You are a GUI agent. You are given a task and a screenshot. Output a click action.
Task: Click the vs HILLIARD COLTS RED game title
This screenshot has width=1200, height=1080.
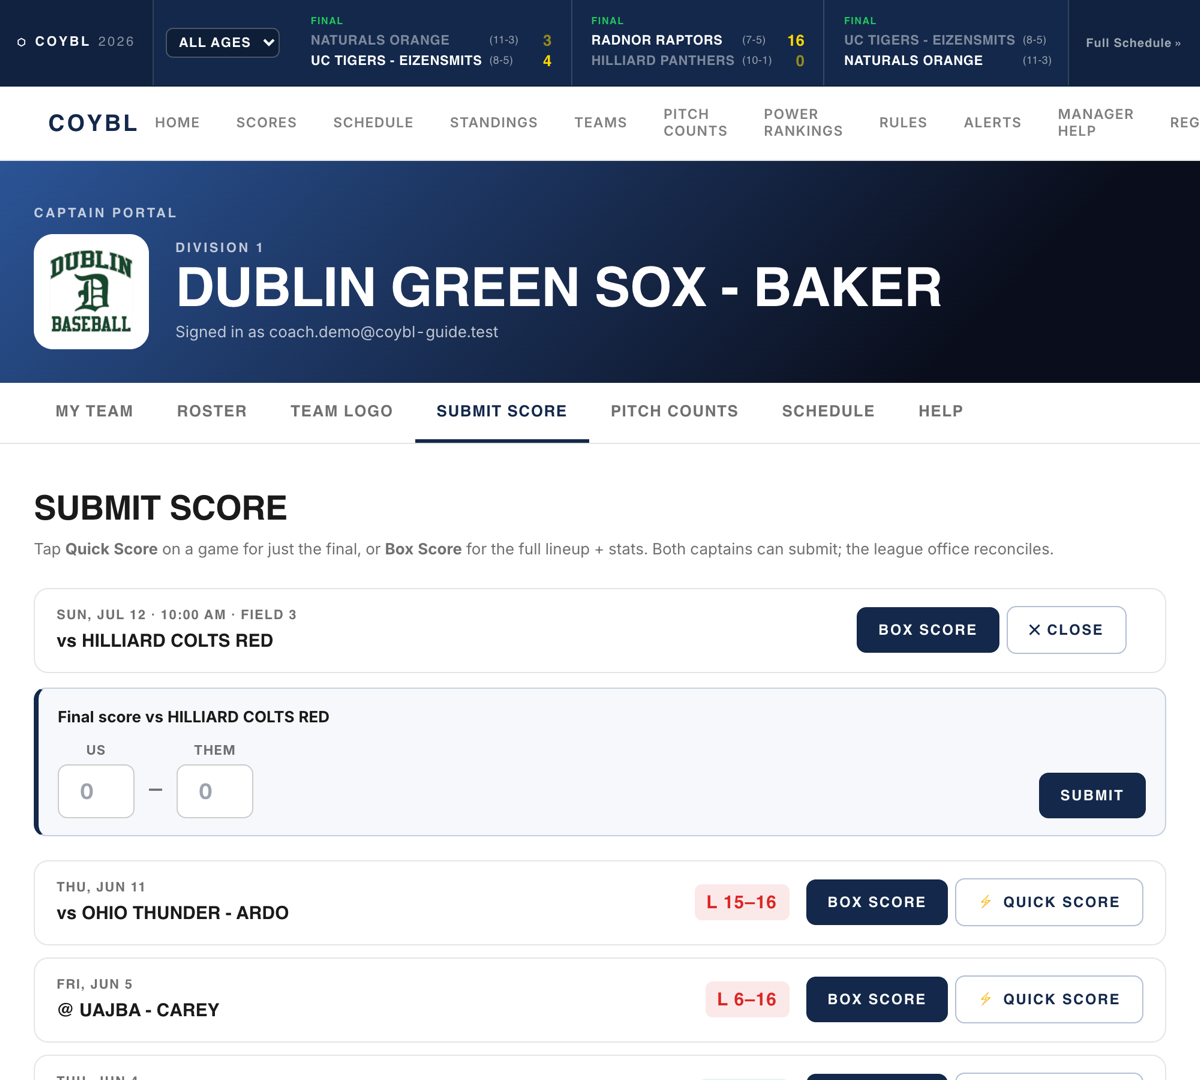(165, 641)
